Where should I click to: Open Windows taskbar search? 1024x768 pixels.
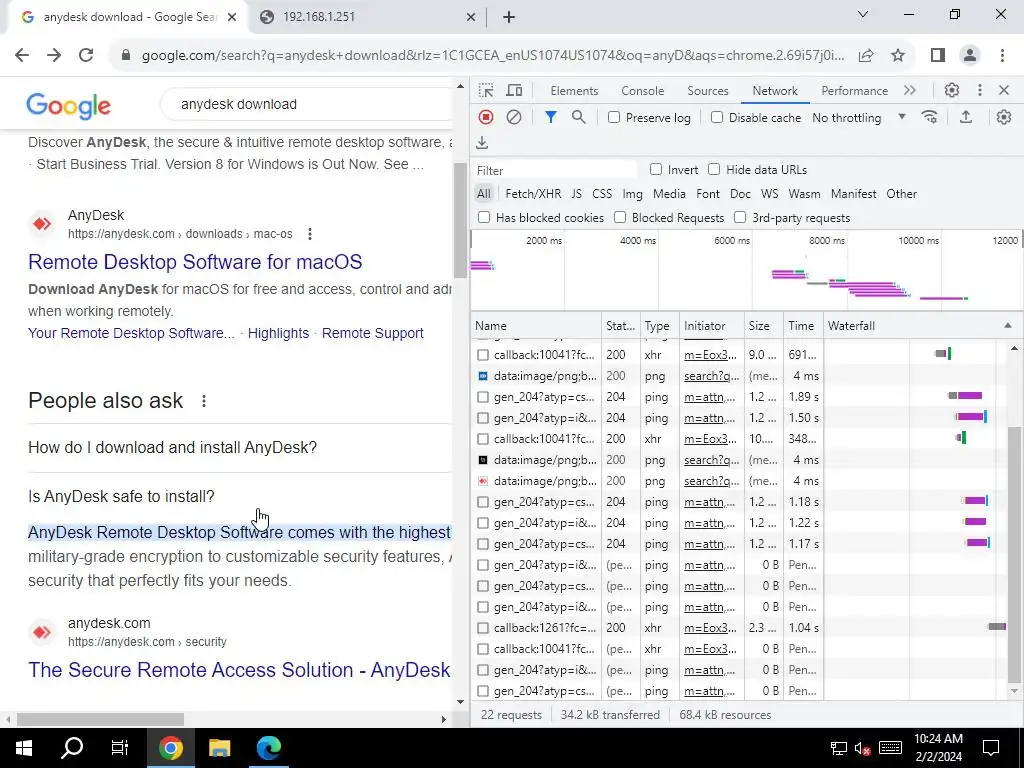pos(72,748)
